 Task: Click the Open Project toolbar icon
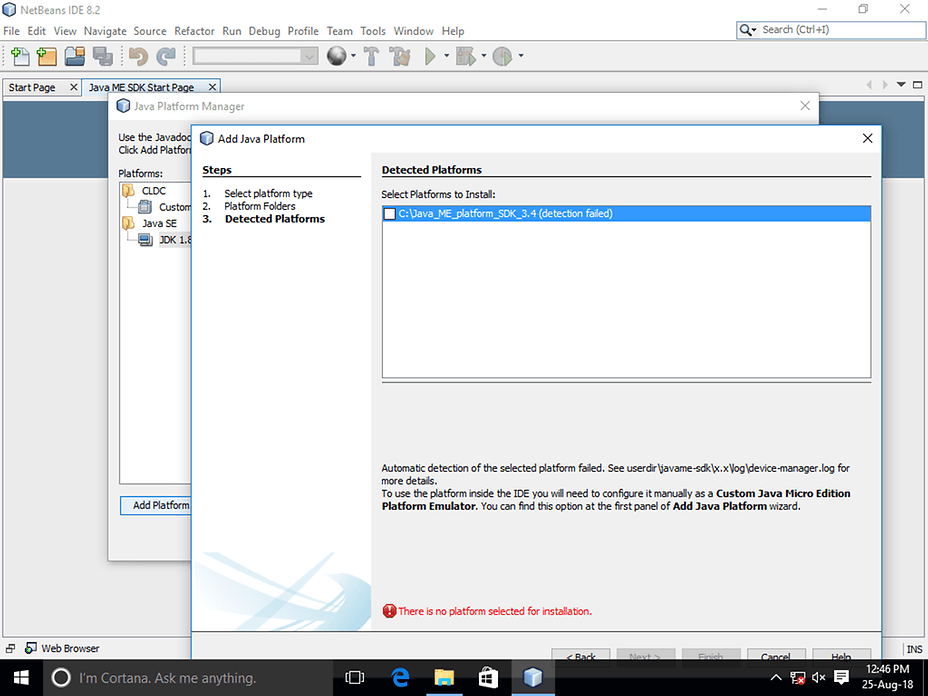tap(75, 56)
